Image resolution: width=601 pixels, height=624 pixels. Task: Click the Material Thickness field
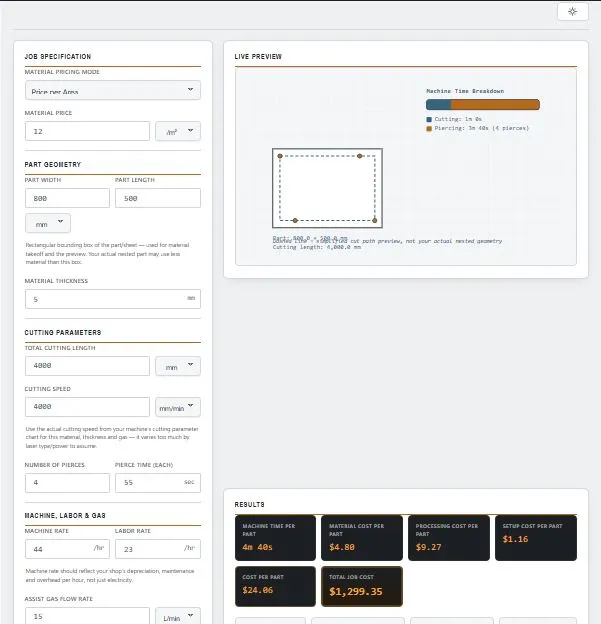click(113, 299)
